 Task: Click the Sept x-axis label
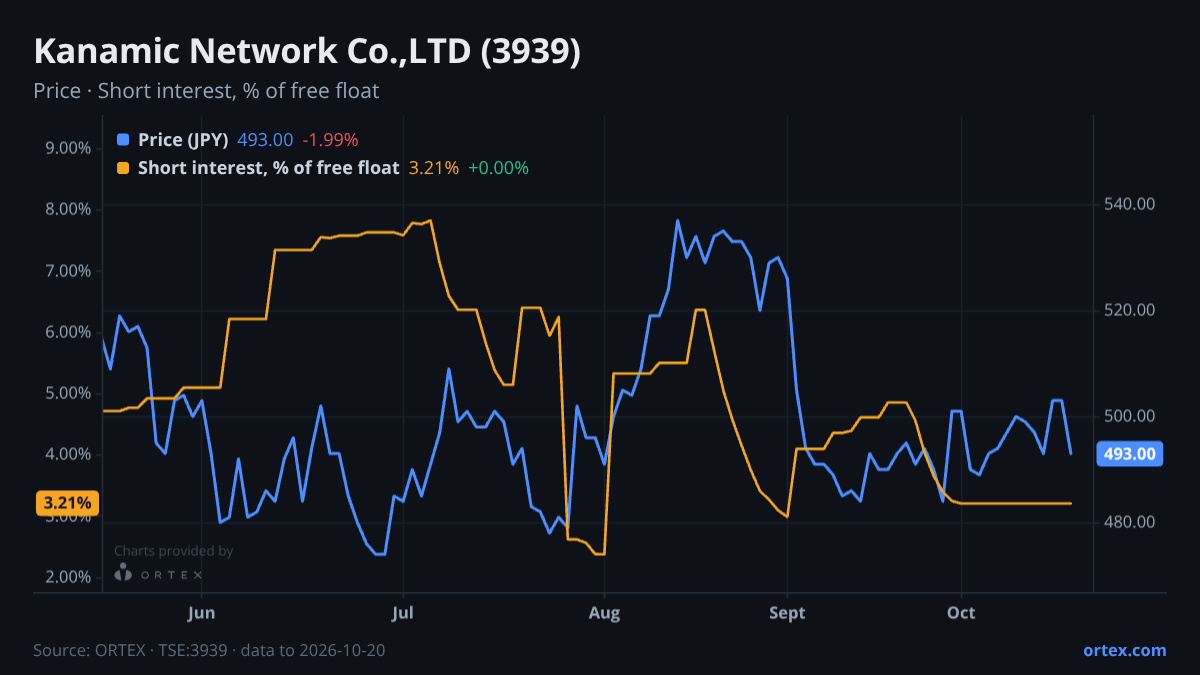[x=788, y=612]
